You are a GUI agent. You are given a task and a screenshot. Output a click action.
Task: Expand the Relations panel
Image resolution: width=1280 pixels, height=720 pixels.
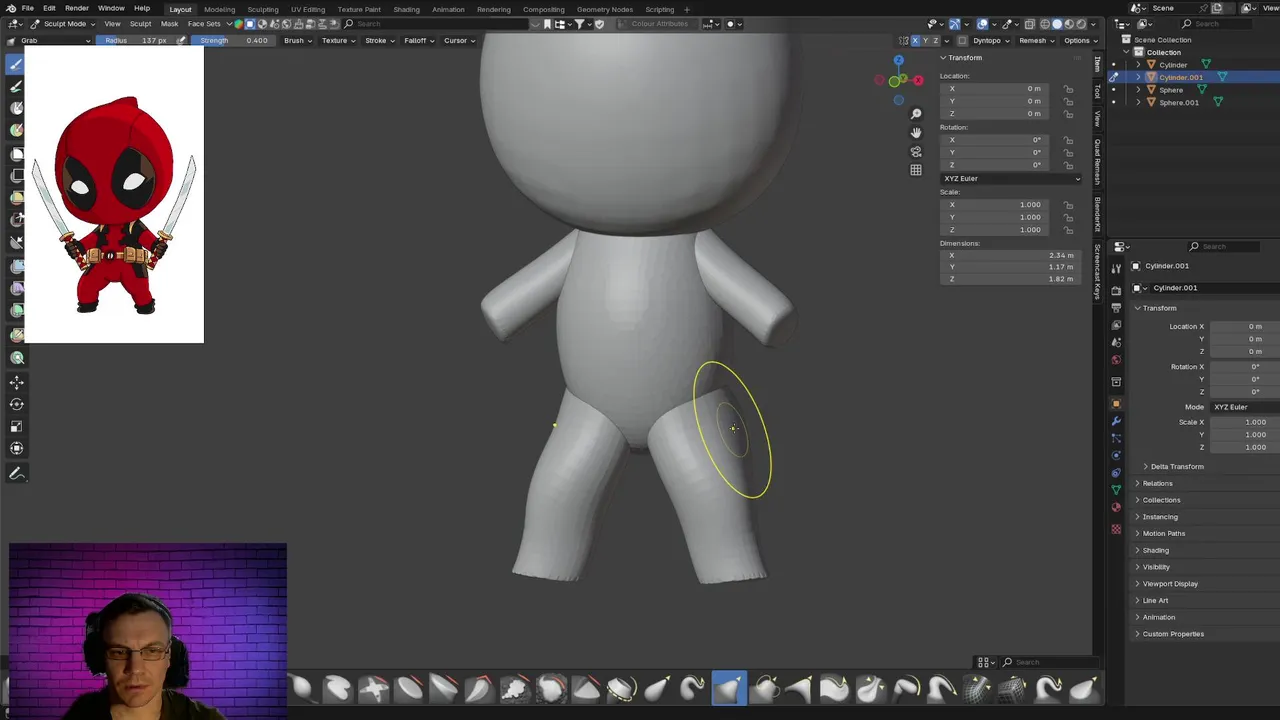pos(1157,483)
